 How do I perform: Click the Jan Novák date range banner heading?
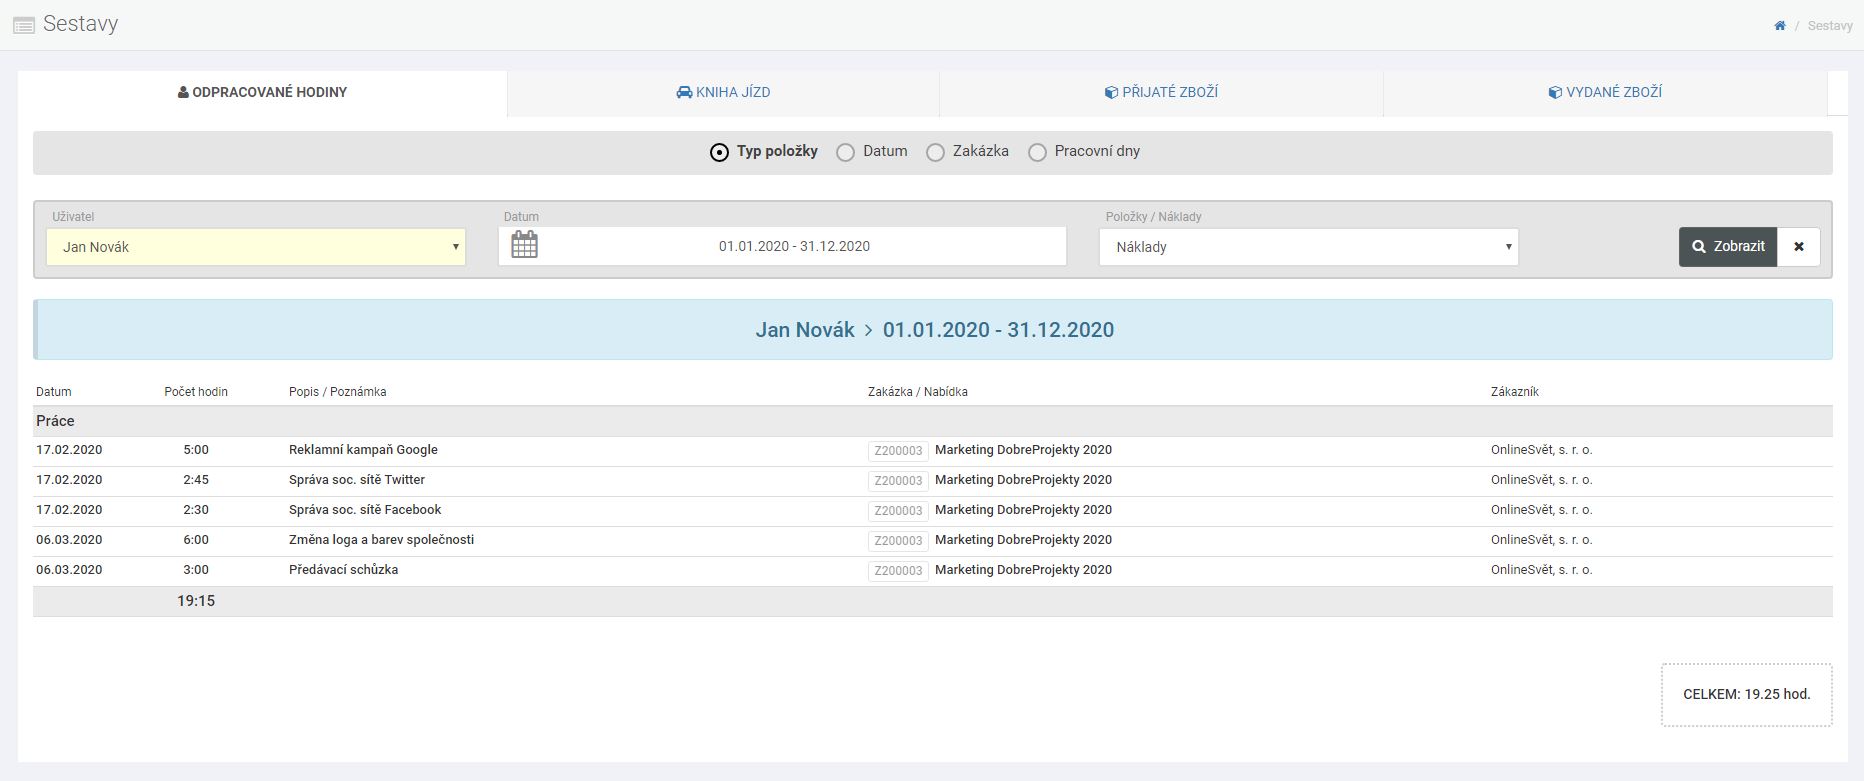[x=934, y=330]
